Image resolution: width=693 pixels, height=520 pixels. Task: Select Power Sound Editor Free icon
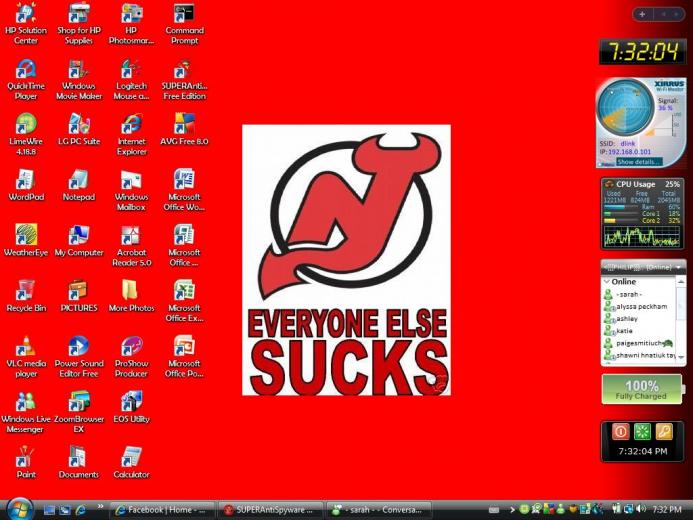tap(79, 357)
